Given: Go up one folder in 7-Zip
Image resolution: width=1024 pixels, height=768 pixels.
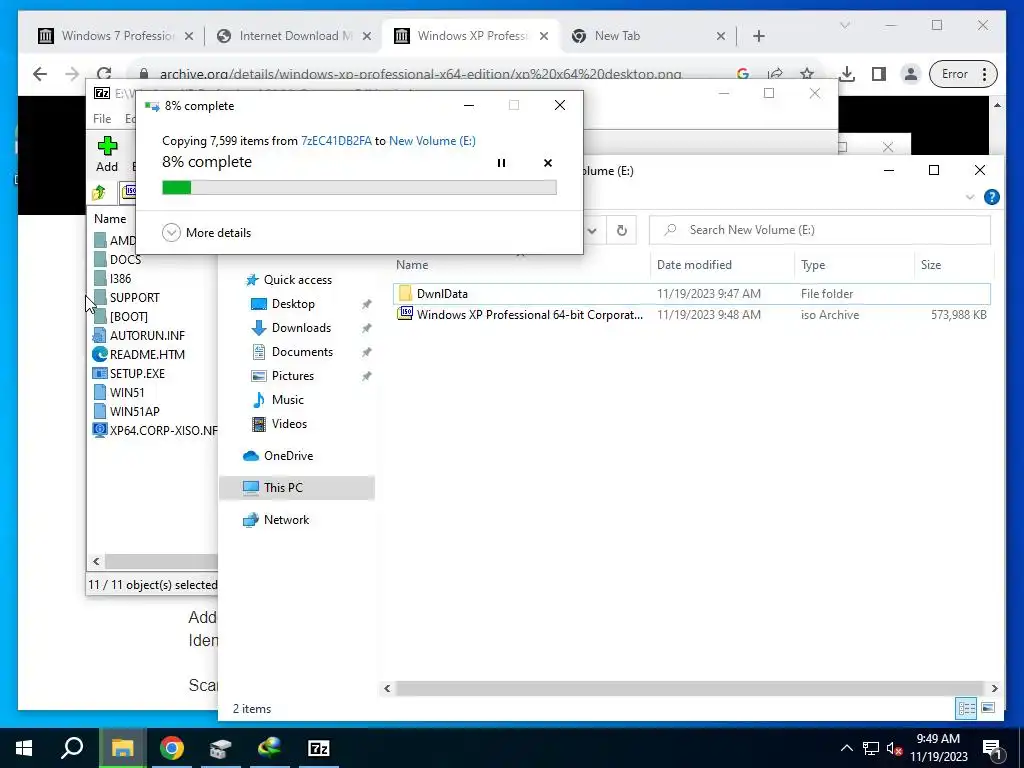Looking at the screenshot, I should pos(99,193).
